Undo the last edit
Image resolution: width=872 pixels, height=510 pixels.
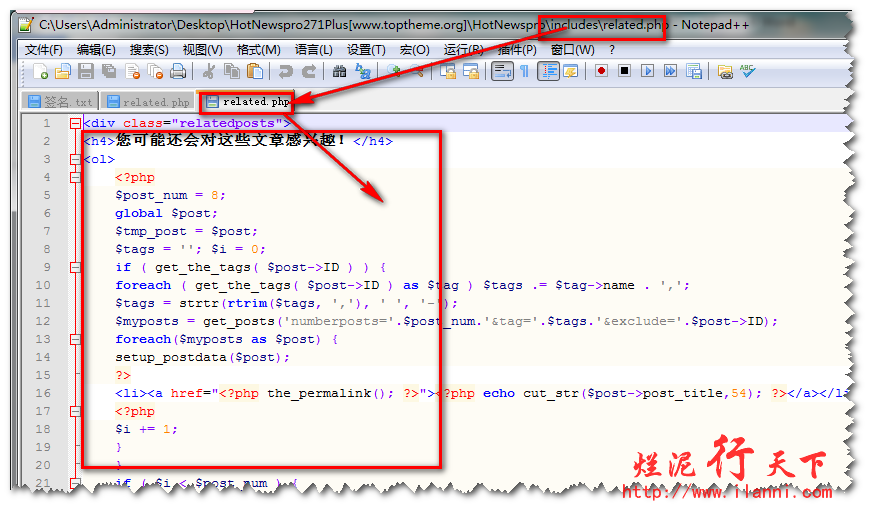coord(286,71)
